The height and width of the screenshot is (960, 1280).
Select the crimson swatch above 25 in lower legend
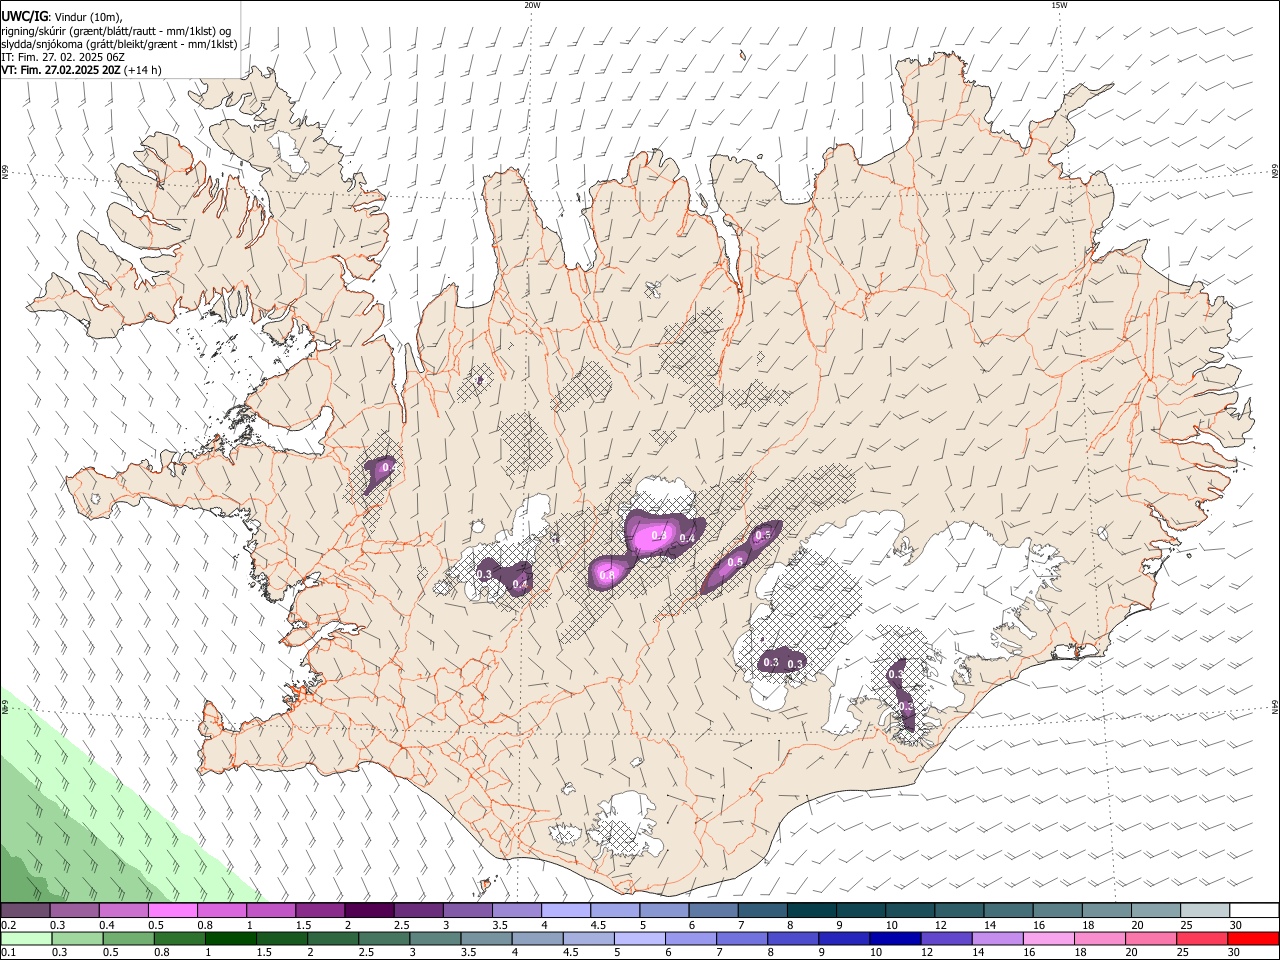[x=1201, y=938]
